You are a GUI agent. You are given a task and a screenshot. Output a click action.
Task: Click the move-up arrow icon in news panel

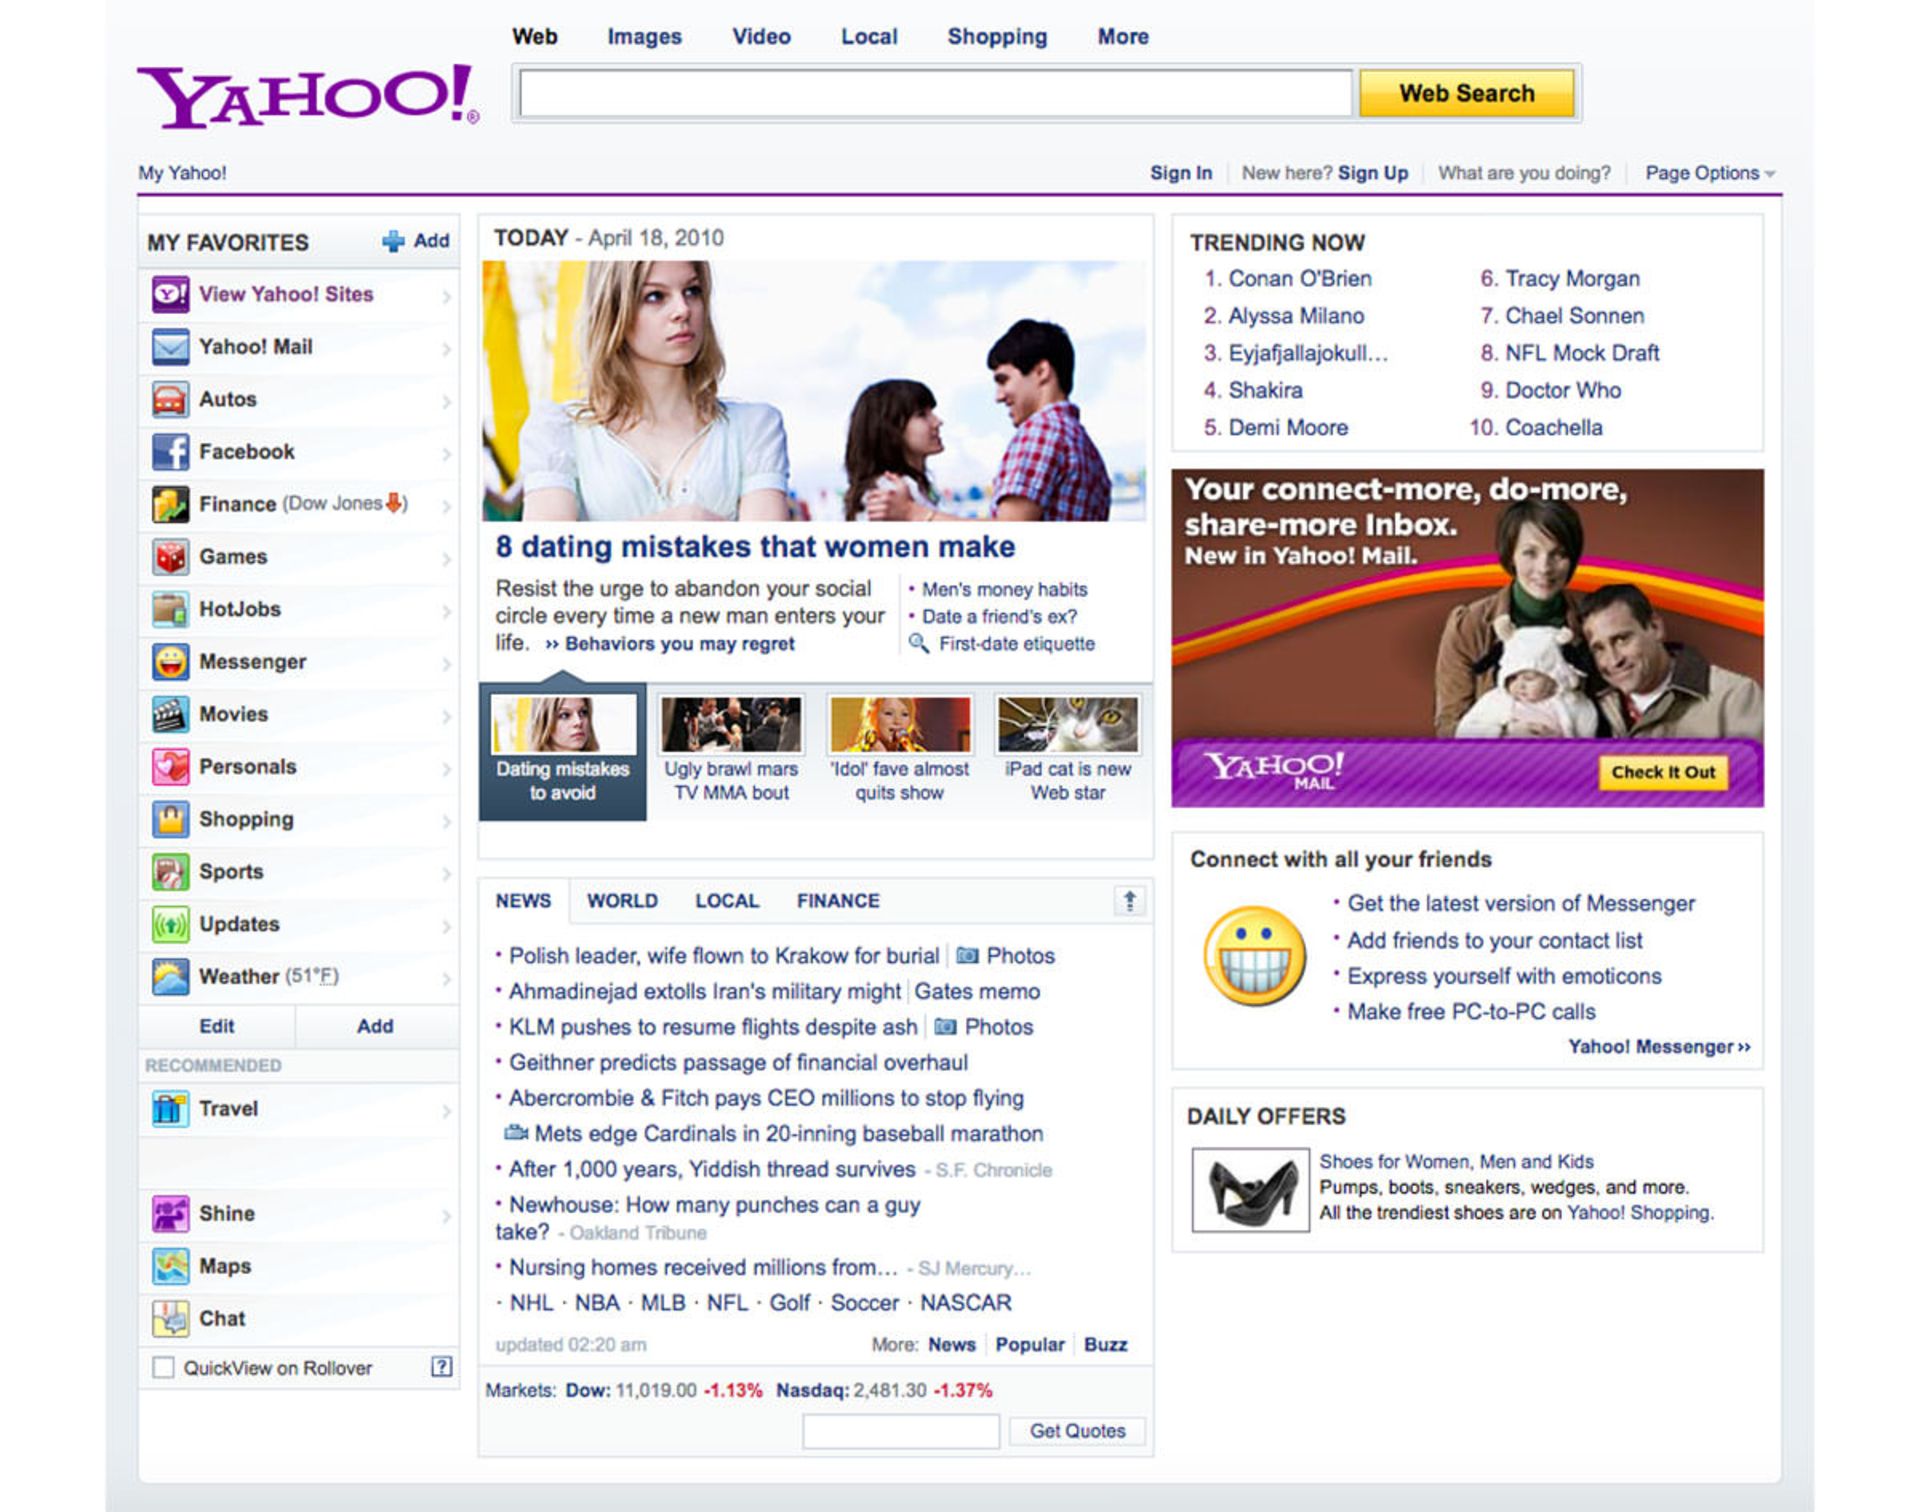pyautogui.click(x=1129, y=901)
